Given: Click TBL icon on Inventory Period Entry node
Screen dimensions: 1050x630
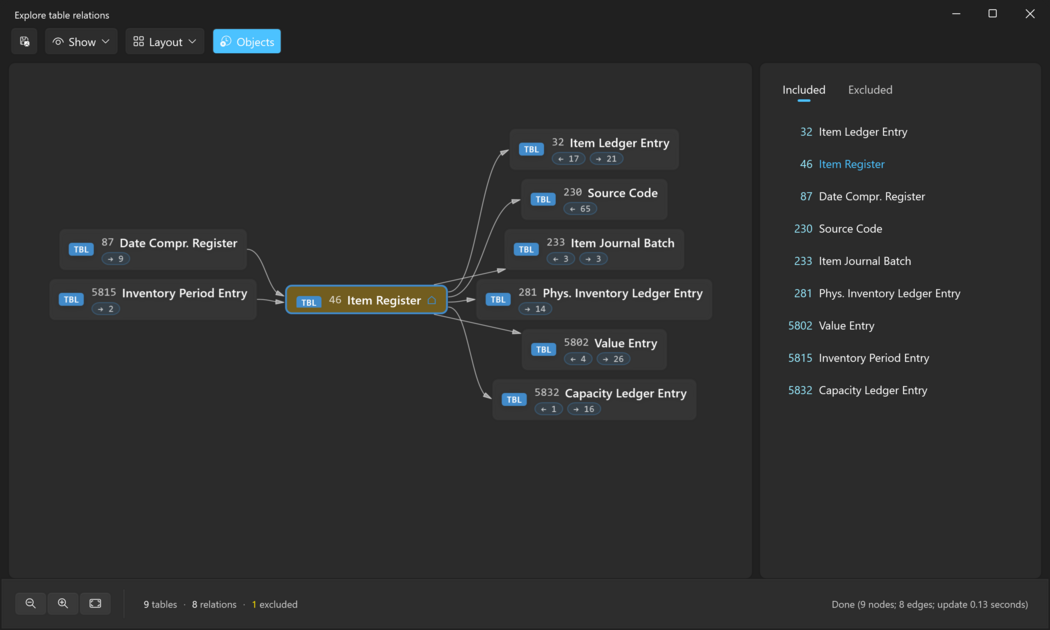Looking at the screenshot, I should (x=71, y=299).
